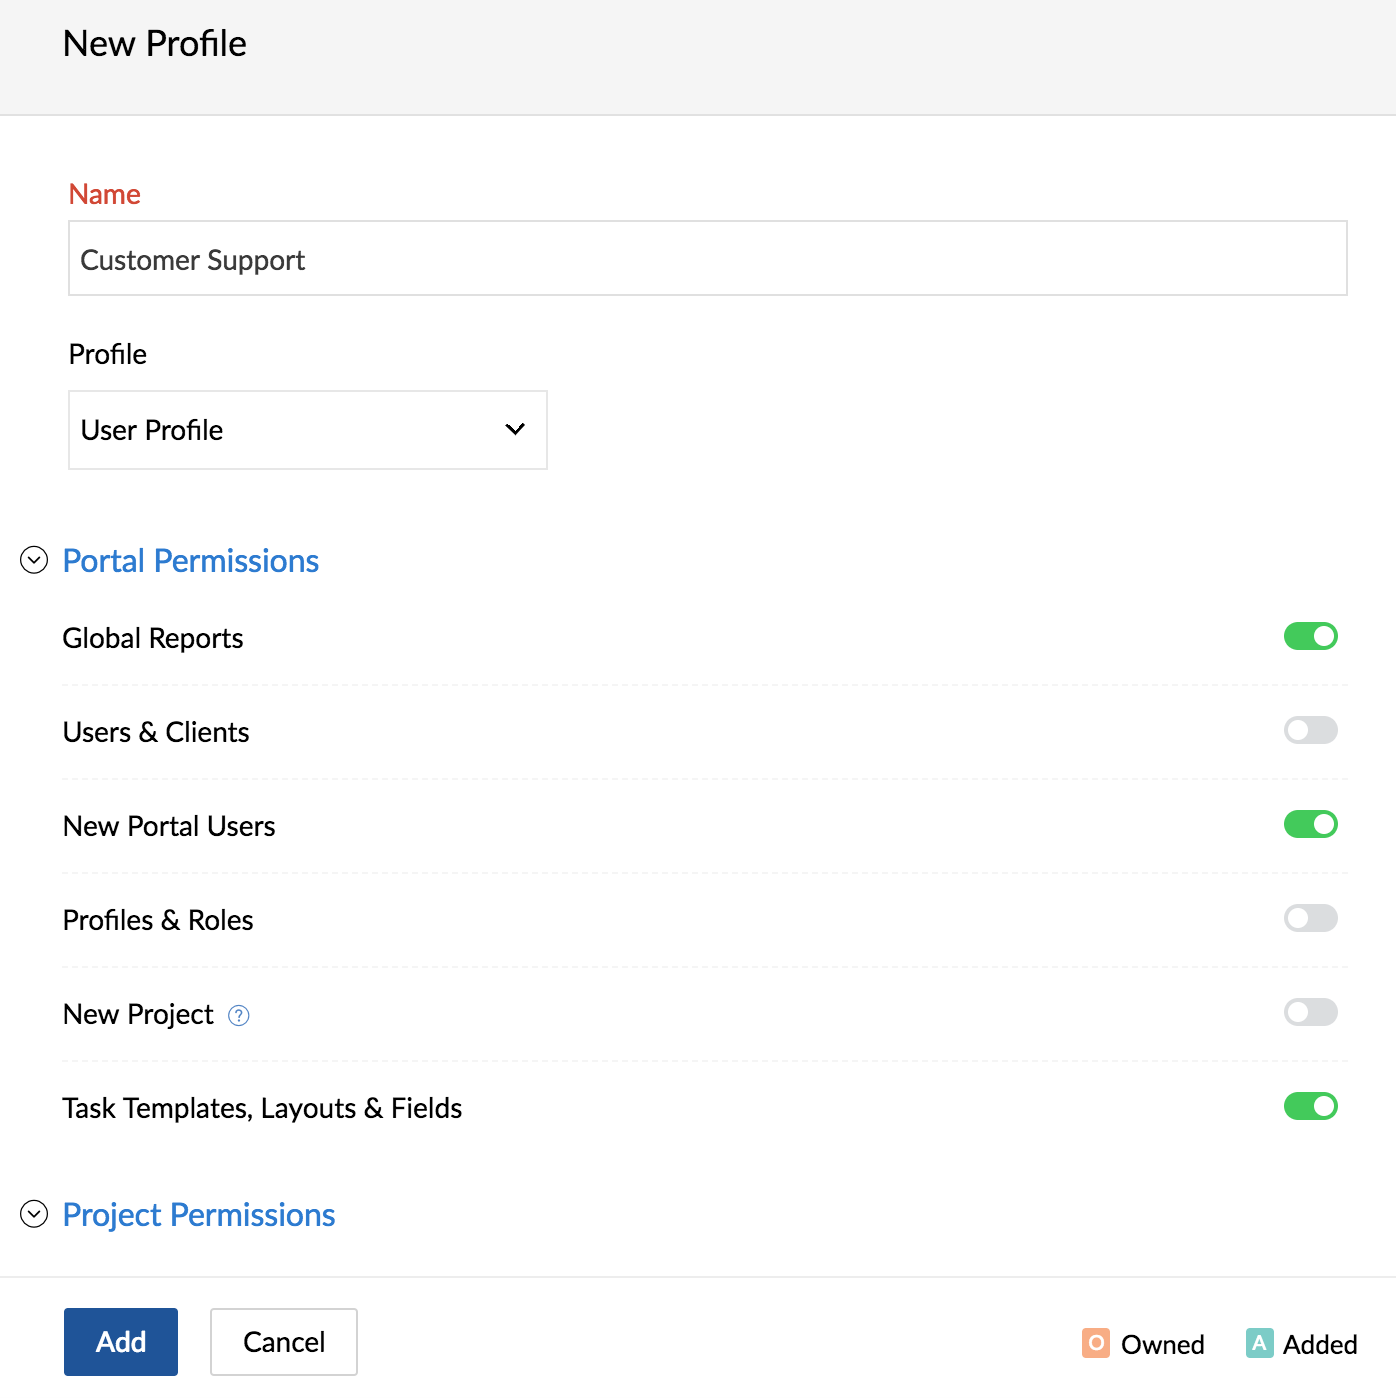Disable the Global Reports toggle
This screenshot has width=1396, height=1398.
[1311, 636]
